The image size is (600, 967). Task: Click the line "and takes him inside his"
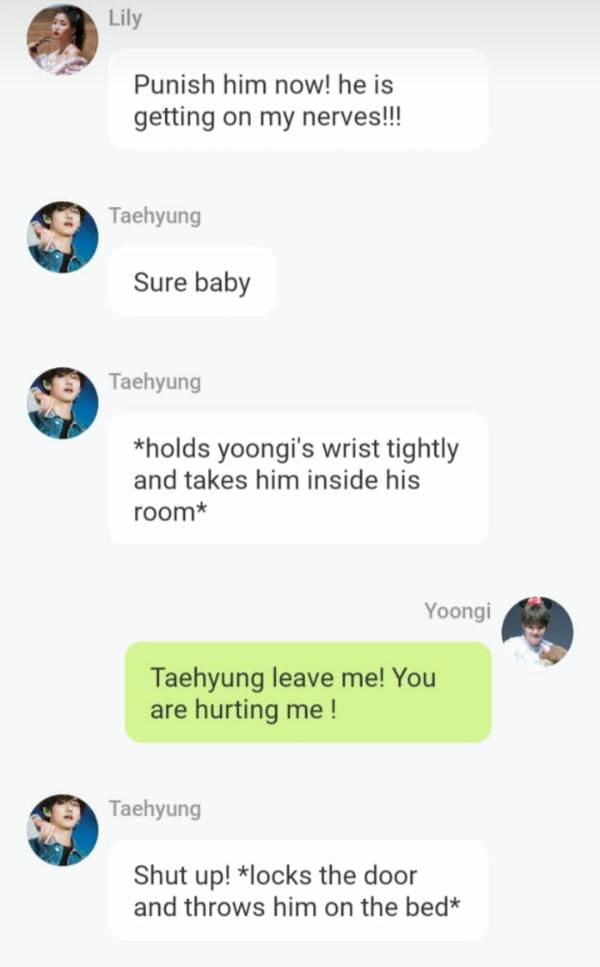coord(277,480)
